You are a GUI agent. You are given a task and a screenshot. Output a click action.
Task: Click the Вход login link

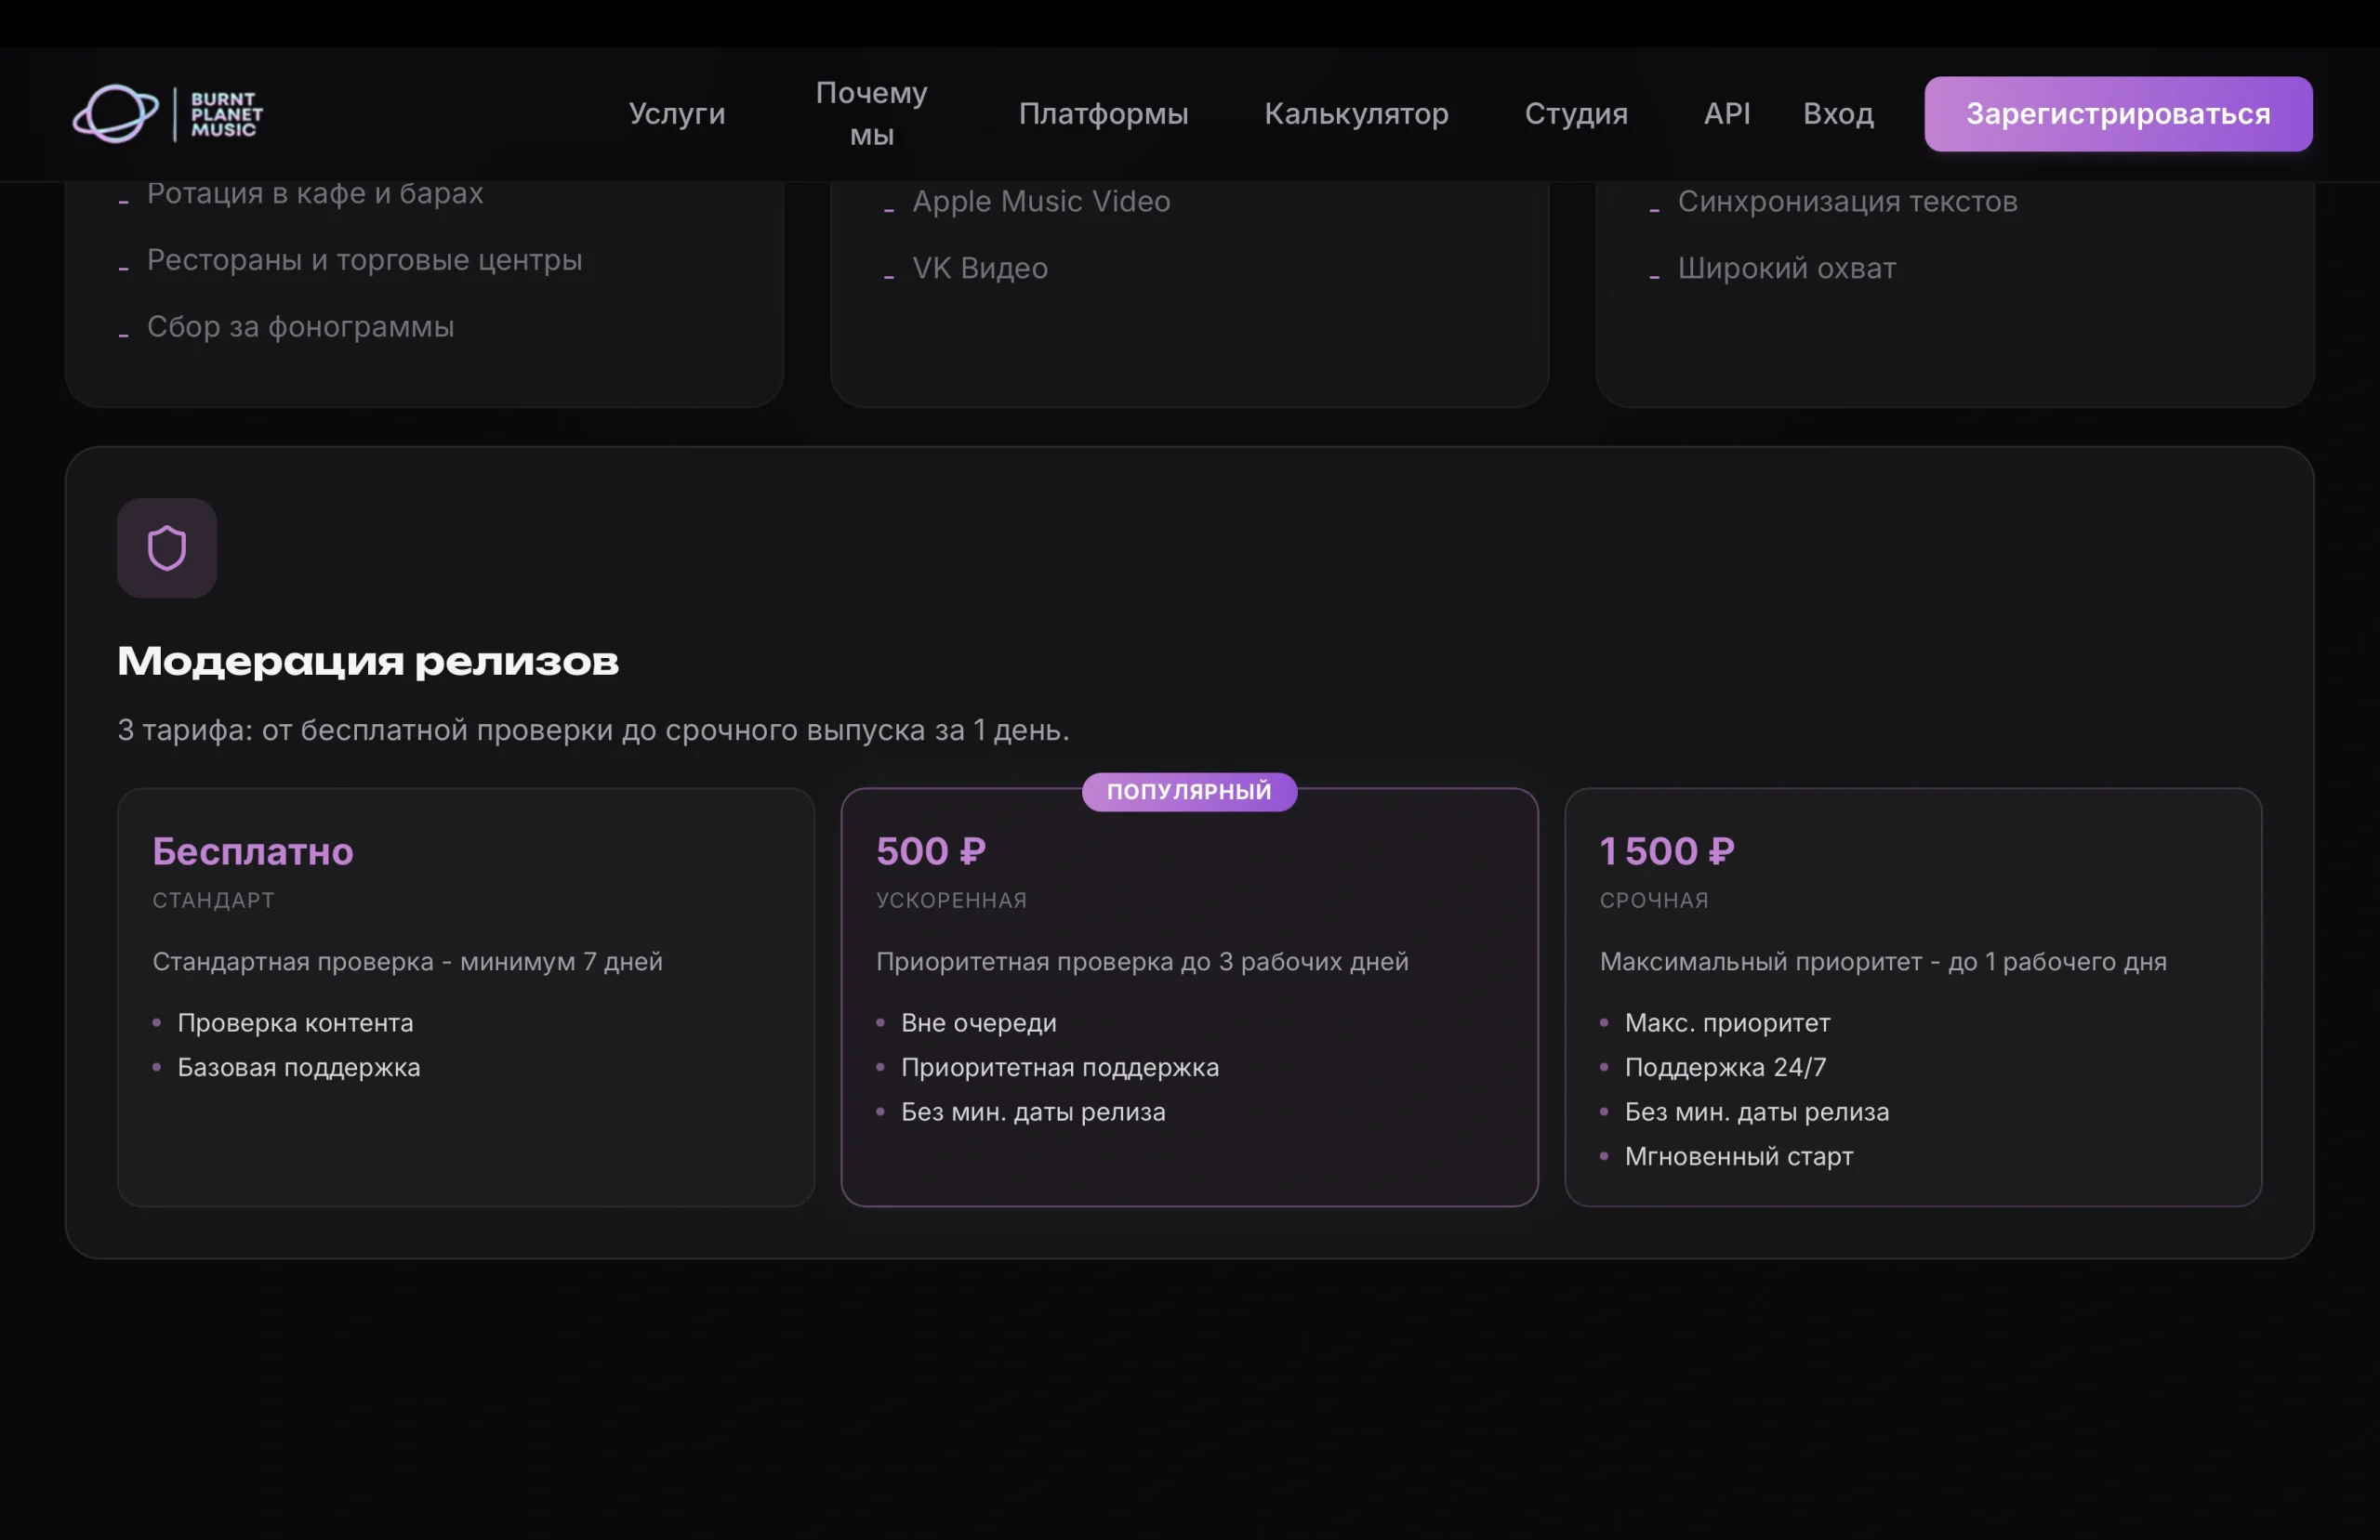coord(1838,114)
